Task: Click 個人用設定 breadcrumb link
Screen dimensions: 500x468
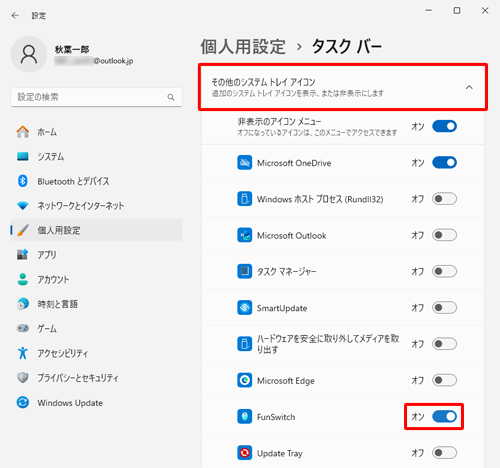Action: pyautogui.click(x=243, y=46)
